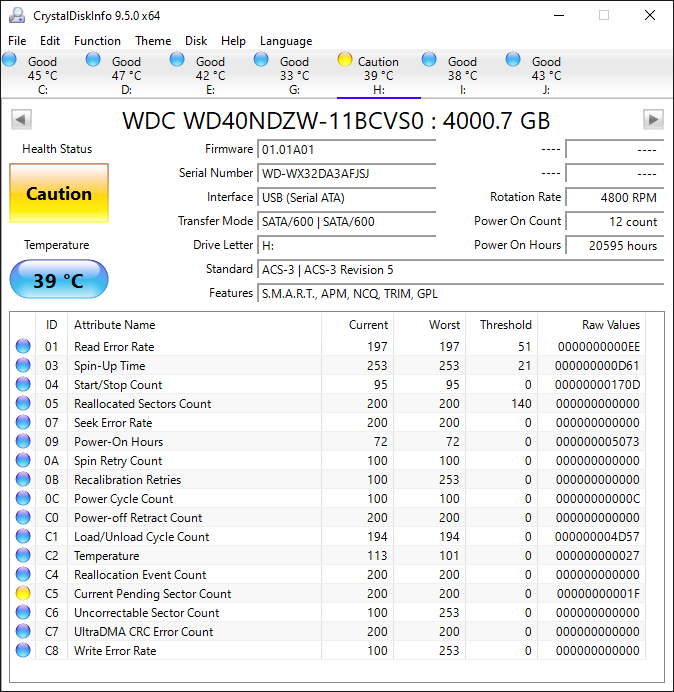Select the C: drive status orb
The image size is (674, 692).
click(x=9, y=60)
